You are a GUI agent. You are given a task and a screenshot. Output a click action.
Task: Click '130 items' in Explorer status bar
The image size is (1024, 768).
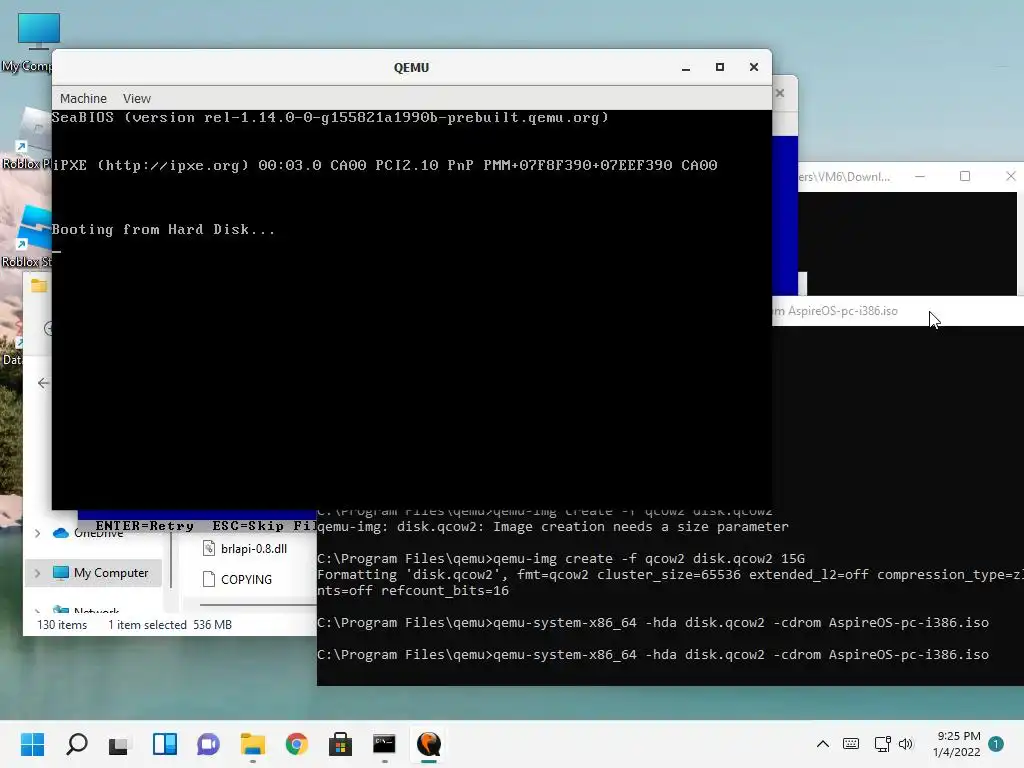[x=62, y=624]
